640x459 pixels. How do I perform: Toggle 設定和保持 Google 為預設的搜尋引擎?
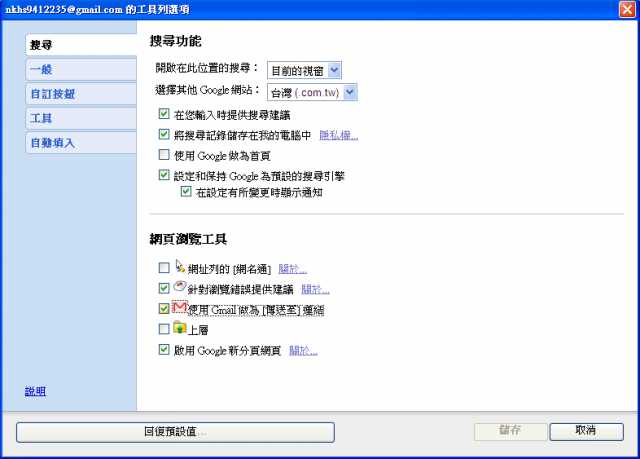164,175
